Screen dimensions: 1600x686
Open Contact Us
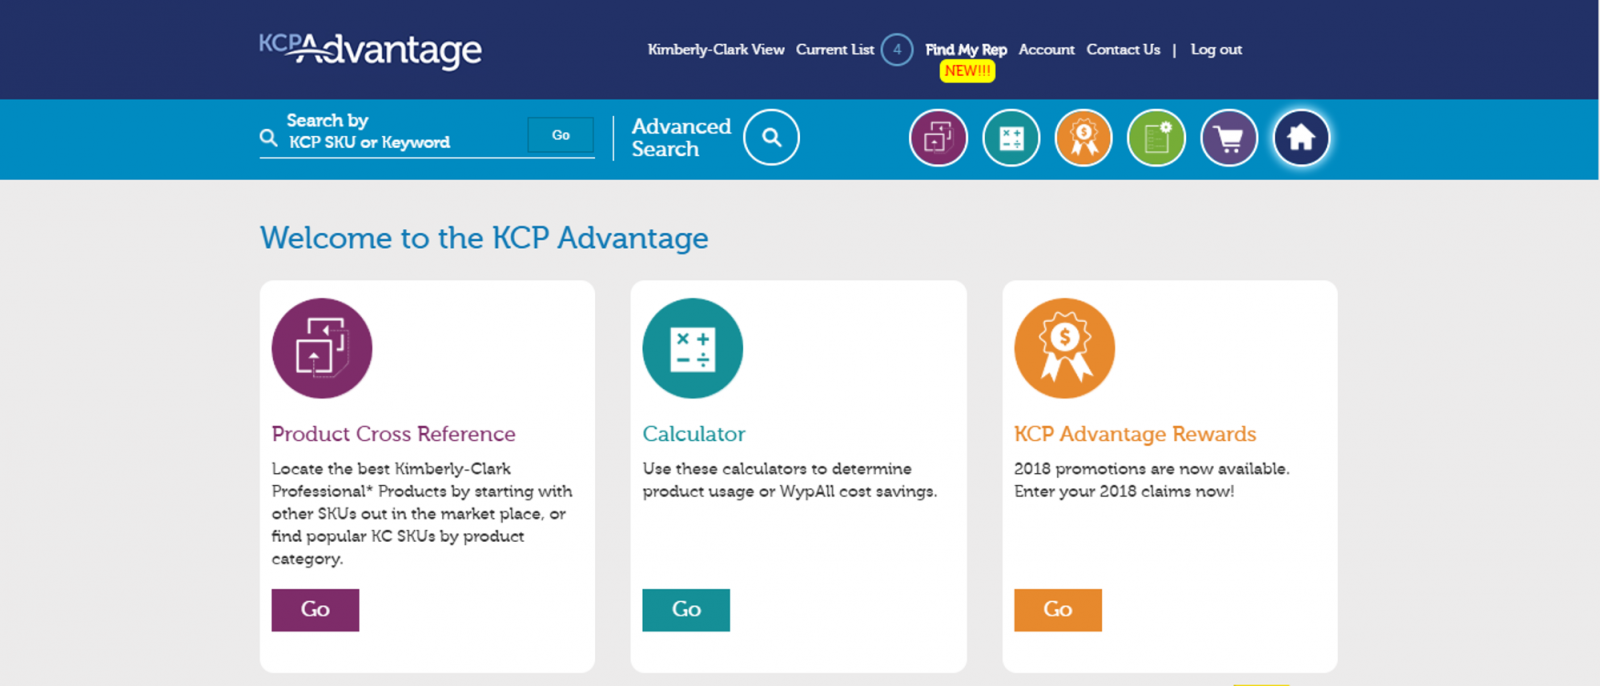pos(1123,49)
